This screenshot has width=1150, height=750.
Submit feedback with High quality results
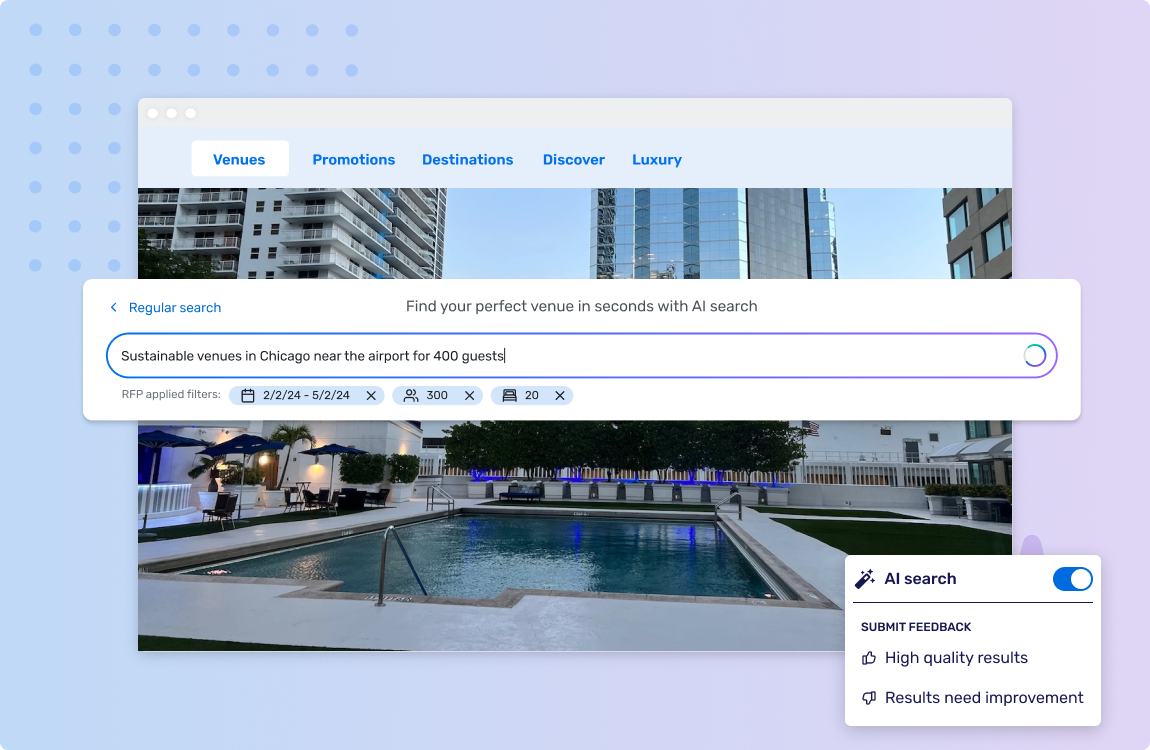[956, 657]
